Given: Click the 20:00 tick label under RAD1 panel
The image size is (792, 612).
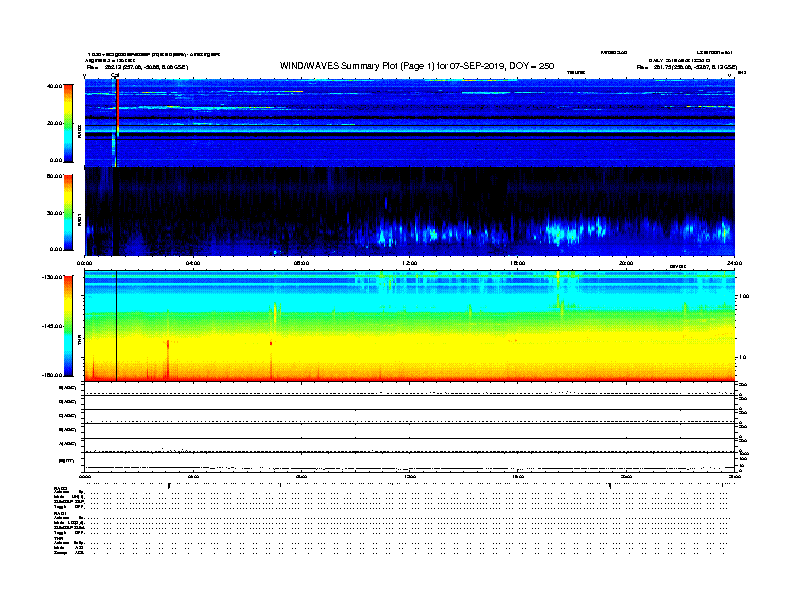Looking at the screenshot, I should [626, 263].
